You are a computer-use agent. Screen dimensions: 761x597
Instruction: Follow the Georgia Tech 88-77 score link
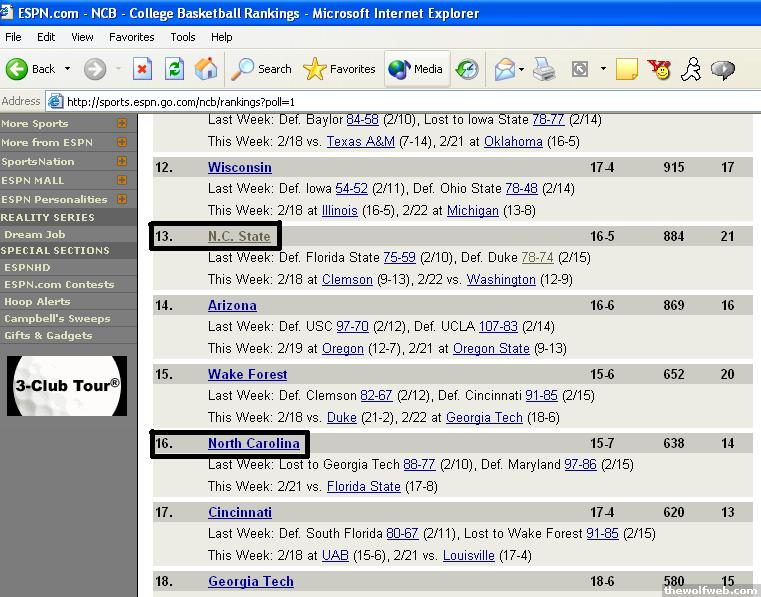419,464
